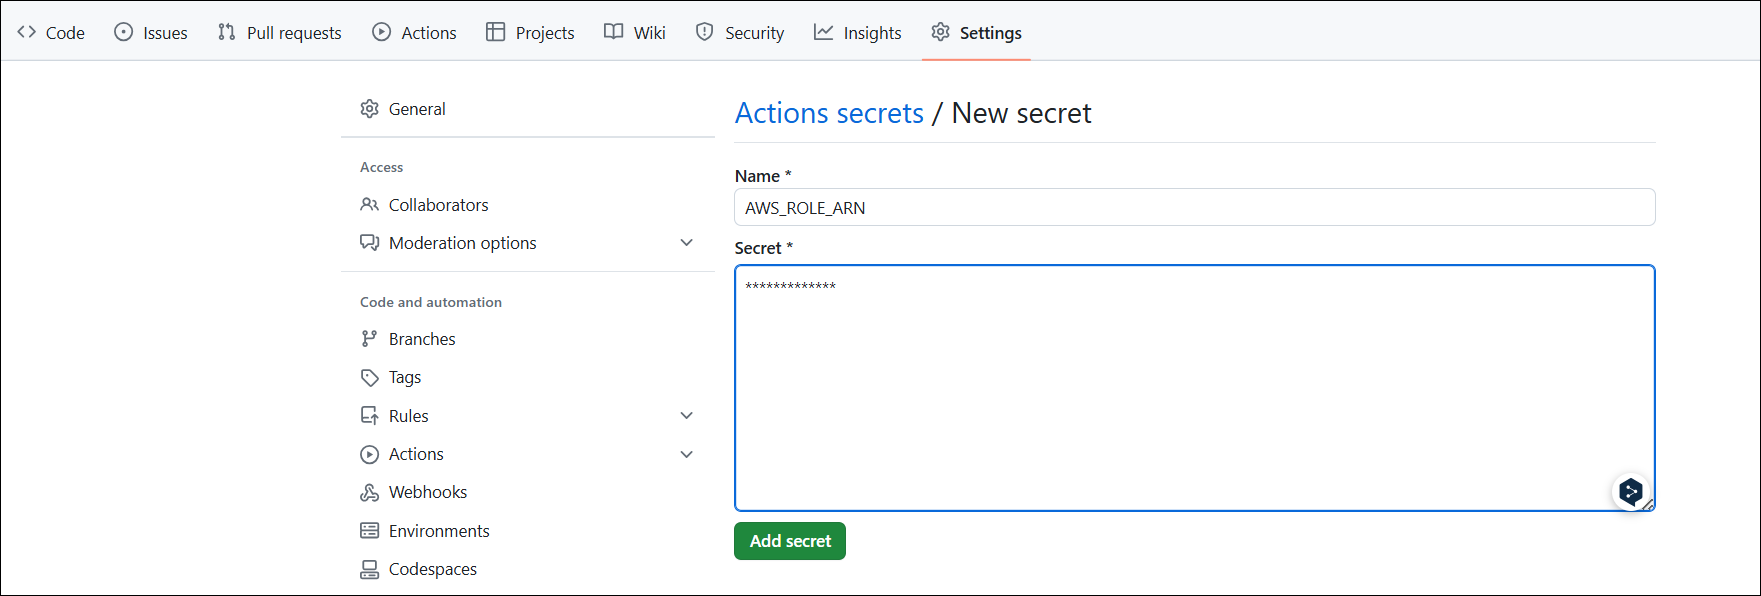Screen dimensions: 1761x596
Task: Click the Settings gear icon
Action: [x=940, y=31]
